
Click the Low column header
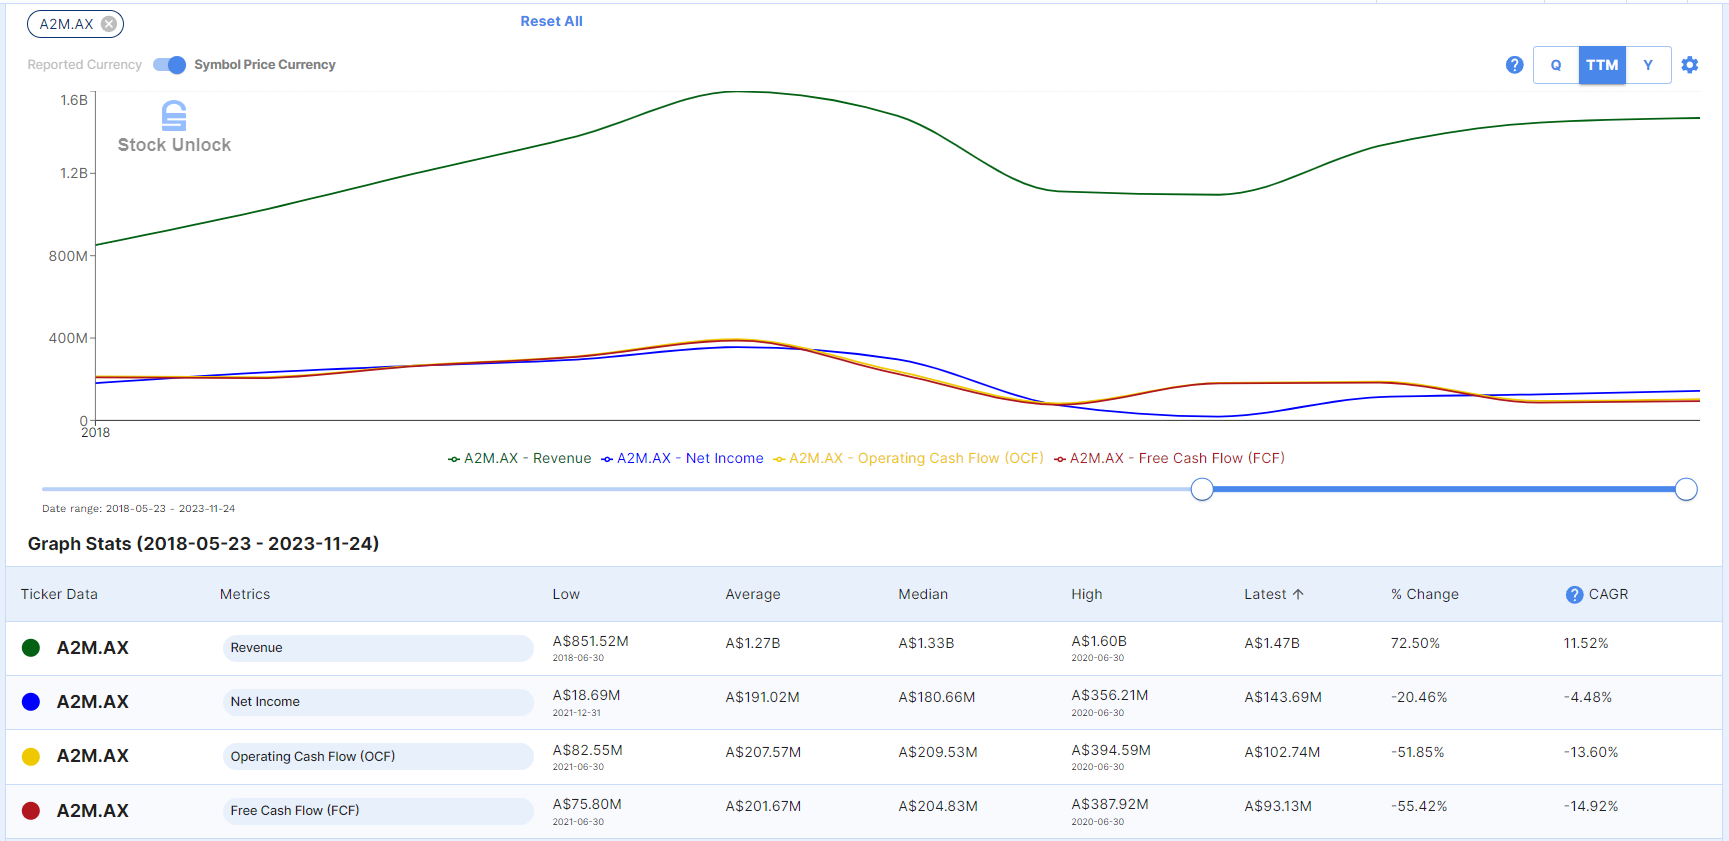(x=566, y=594)
